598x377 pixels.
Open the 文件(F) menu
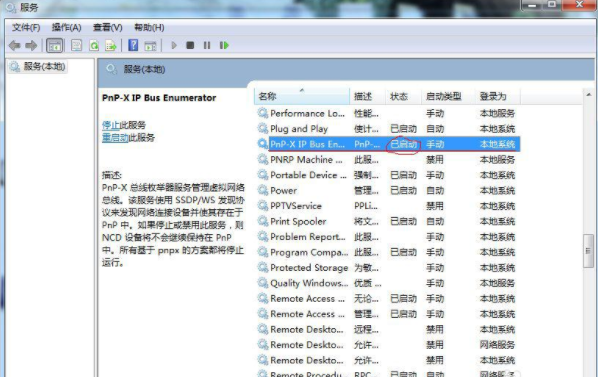click(x=26, y=27)
